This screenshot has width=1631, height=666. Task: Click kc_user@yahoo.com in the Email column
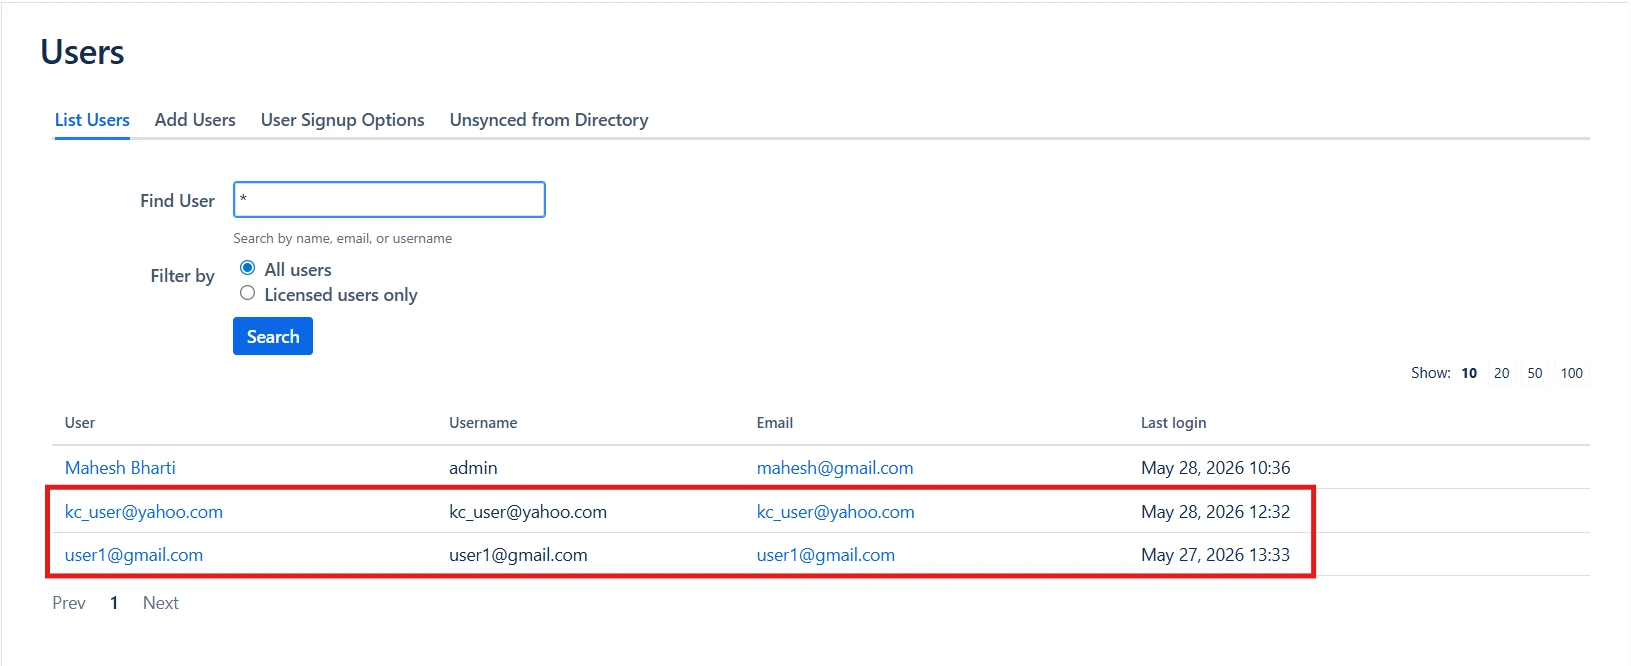coord(836,512)
